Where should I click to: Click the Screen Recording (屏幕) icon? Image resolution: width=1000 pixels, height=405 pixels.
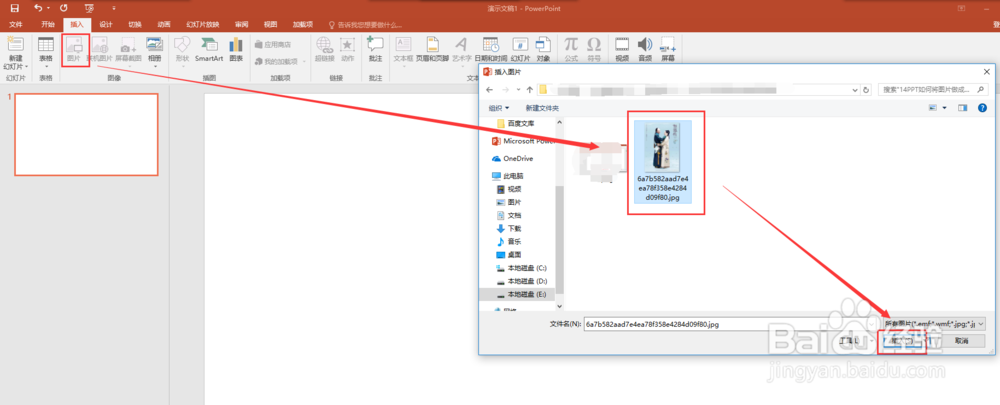point(668,50)
